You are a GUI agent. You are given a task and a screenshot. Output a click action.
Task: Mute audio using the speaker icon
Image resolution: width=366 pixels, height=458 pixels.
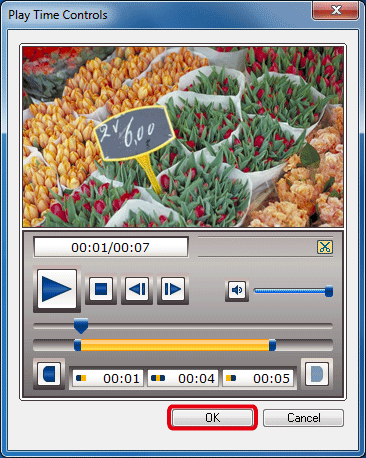pyautogui.click(x=237, y=290)
